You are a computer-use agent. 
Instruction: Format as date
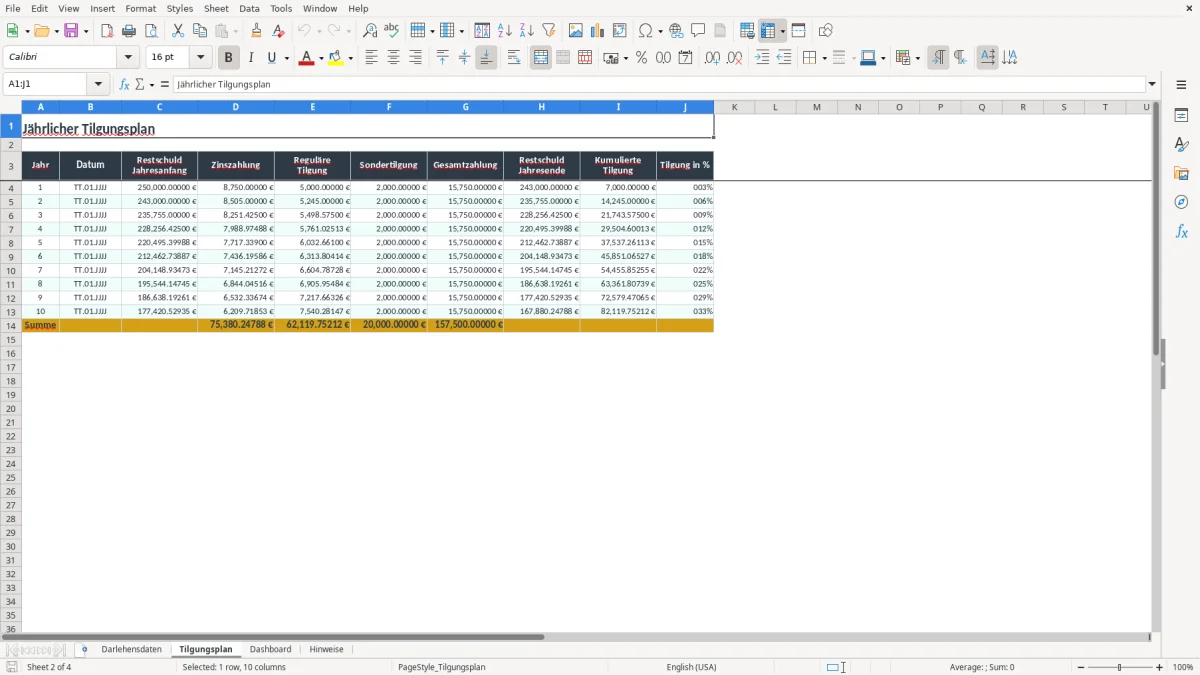(686, 58)
